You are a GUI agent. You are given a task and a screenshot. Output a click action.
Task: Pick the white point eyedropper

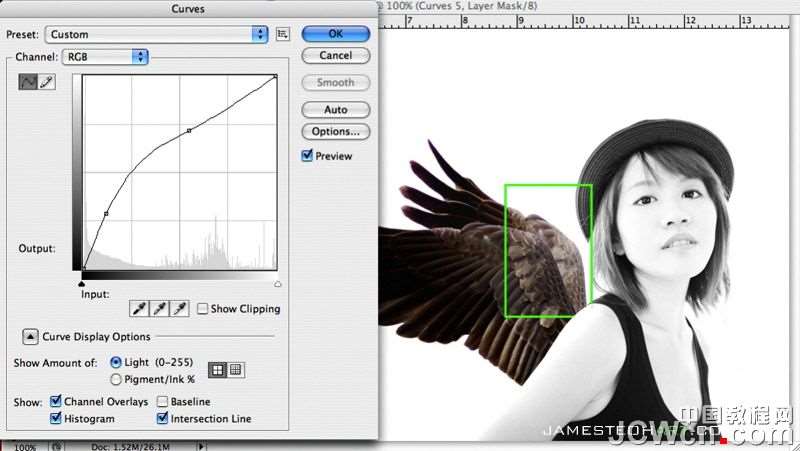[180, 308]
